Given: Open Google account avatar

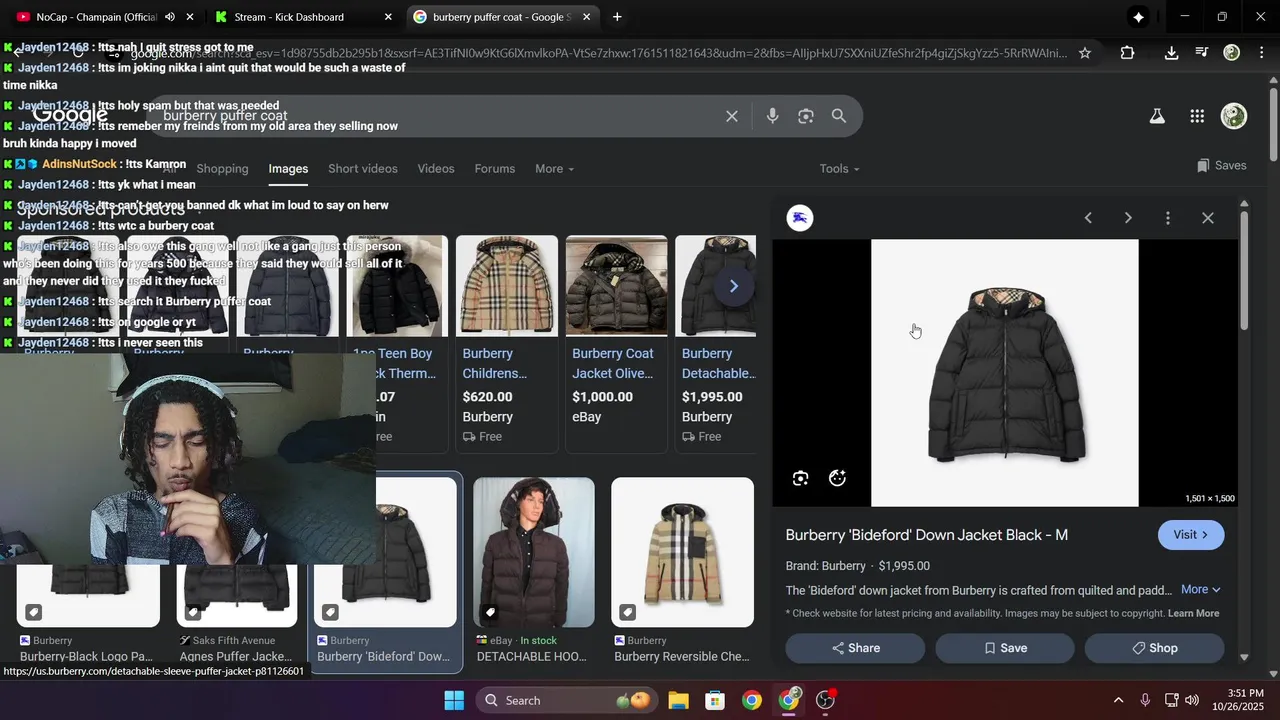Looking at the screenshot, I should pos(1234,116).
